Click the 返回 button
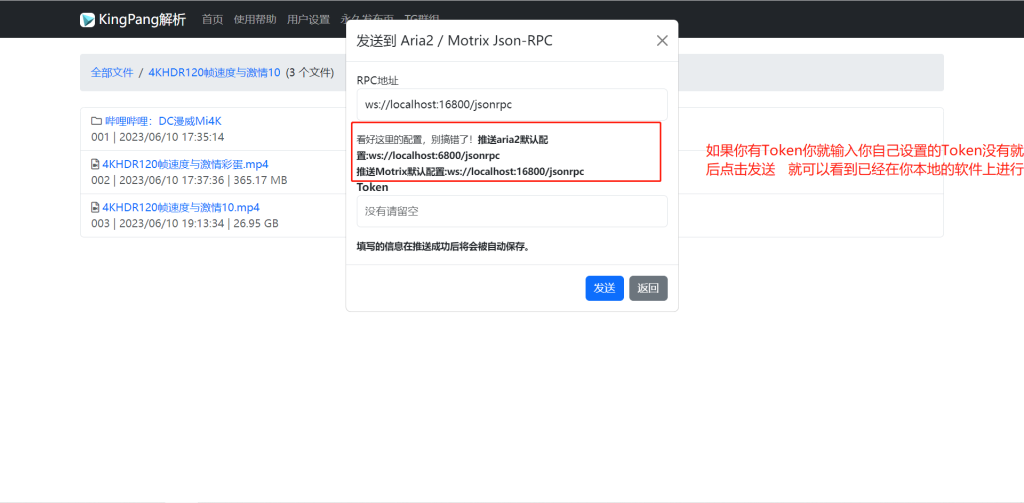Screen dimensions: 1024x503 (648, 288)
